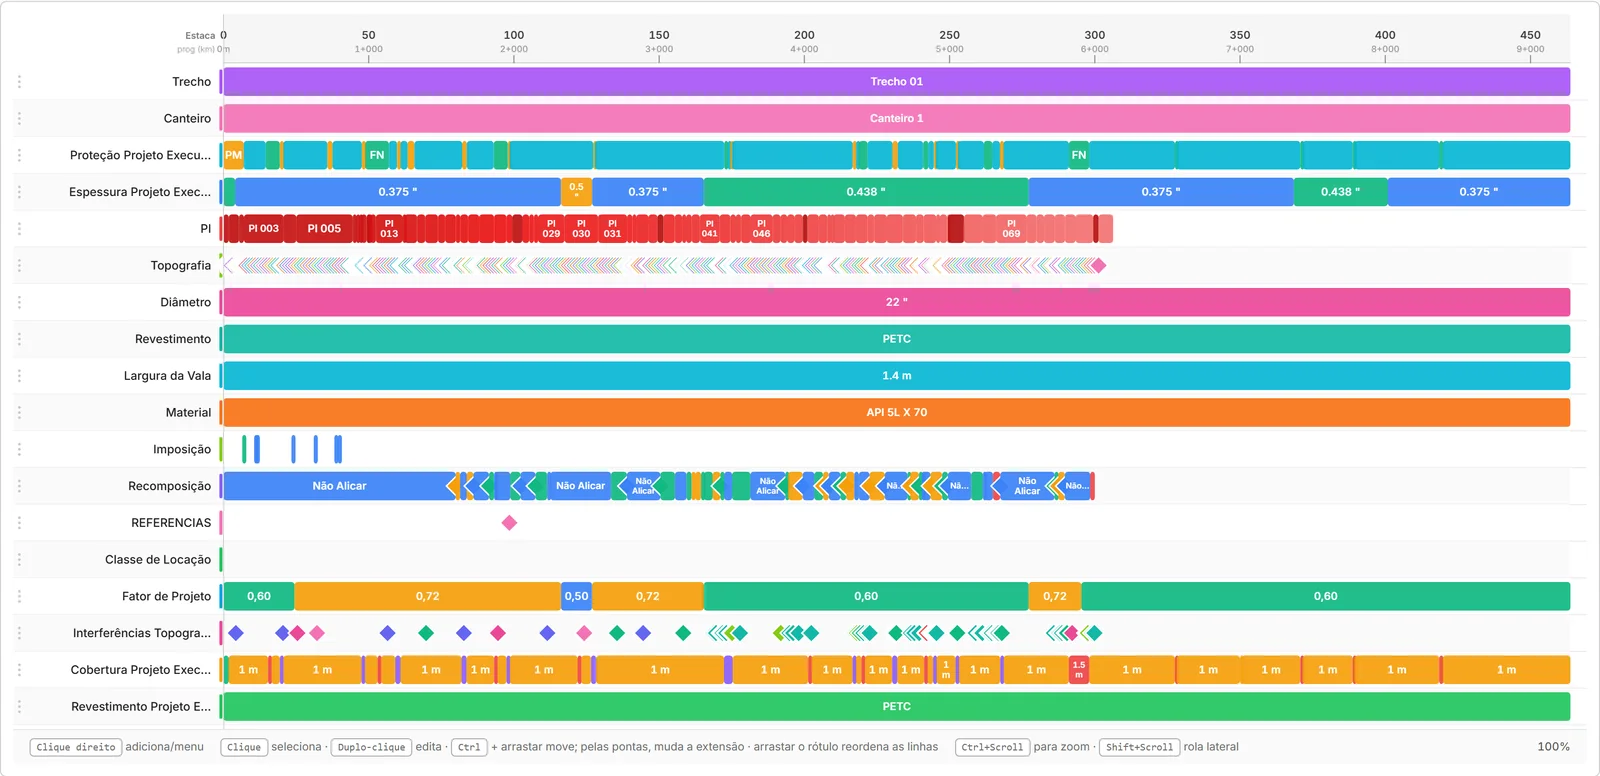1600x776 pixels.
Task: Click the Classe de Locação row label
Action: point(158,560)
